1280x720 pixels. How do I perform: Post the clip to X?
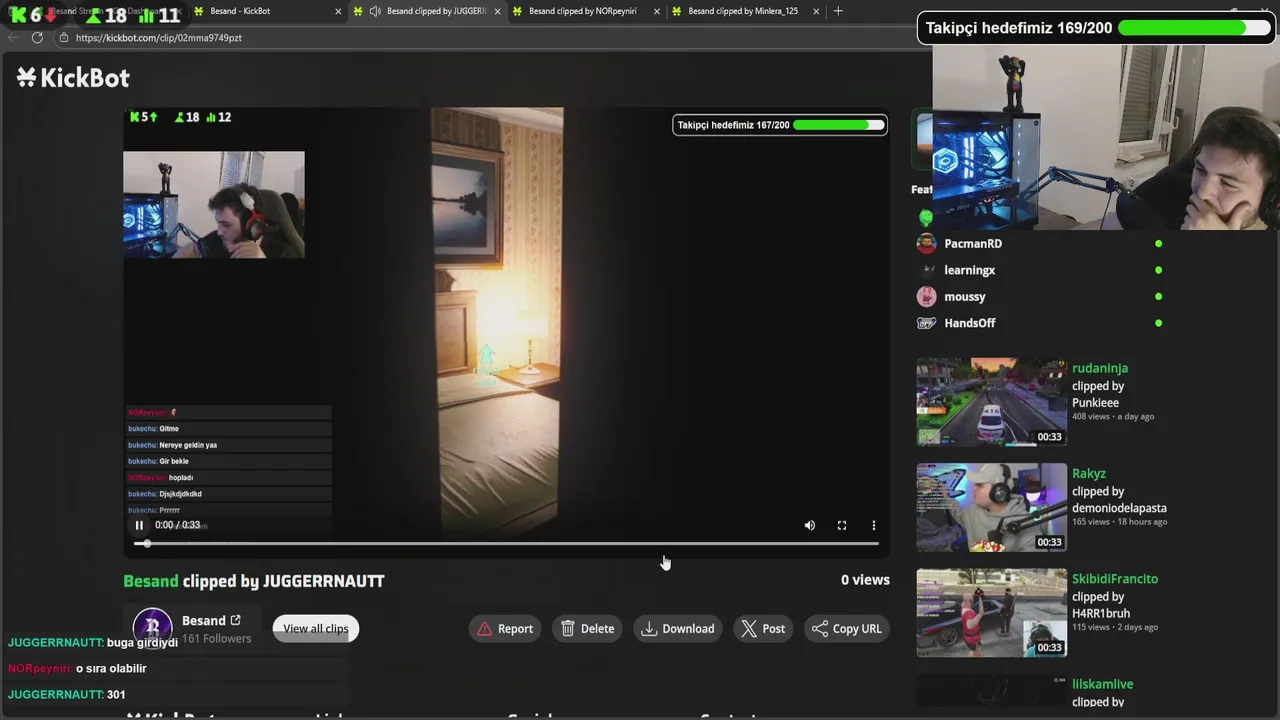point(763,628)
